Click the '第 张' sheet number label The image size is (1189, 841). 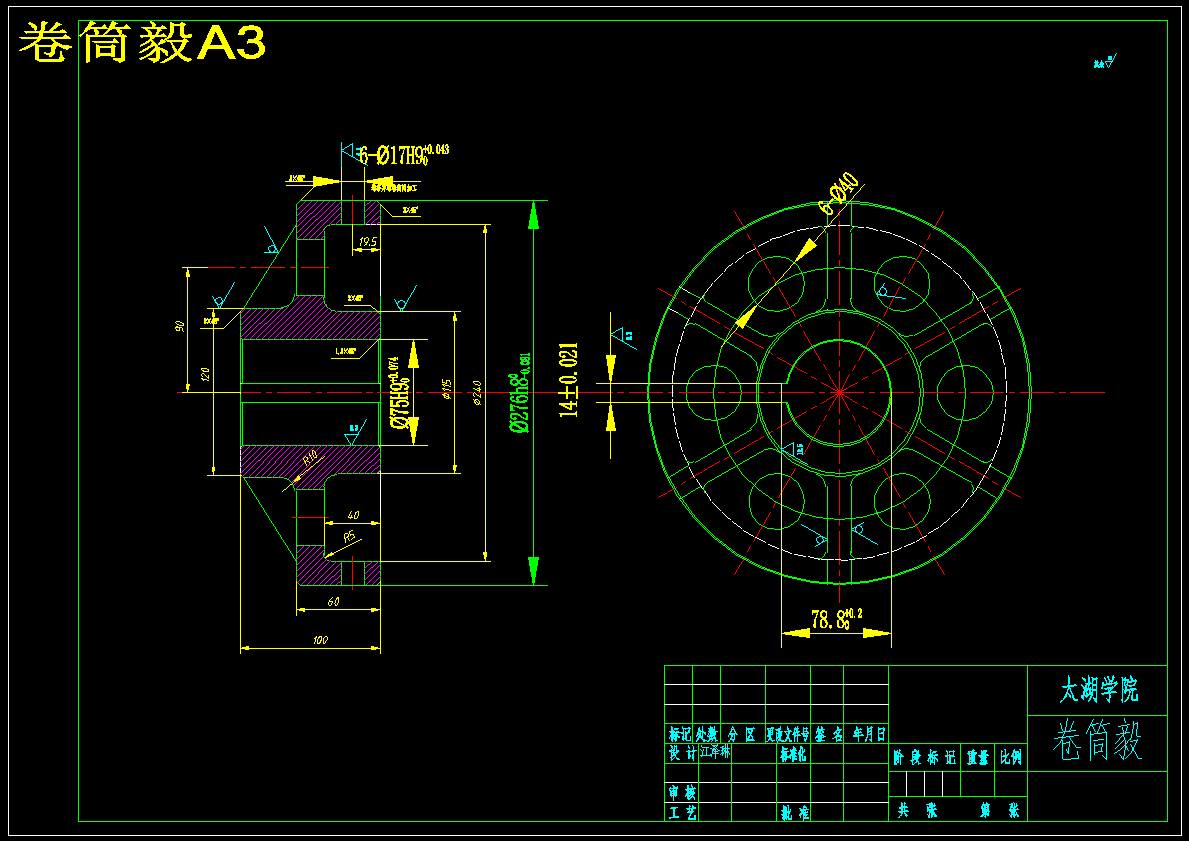pos(999,810)
